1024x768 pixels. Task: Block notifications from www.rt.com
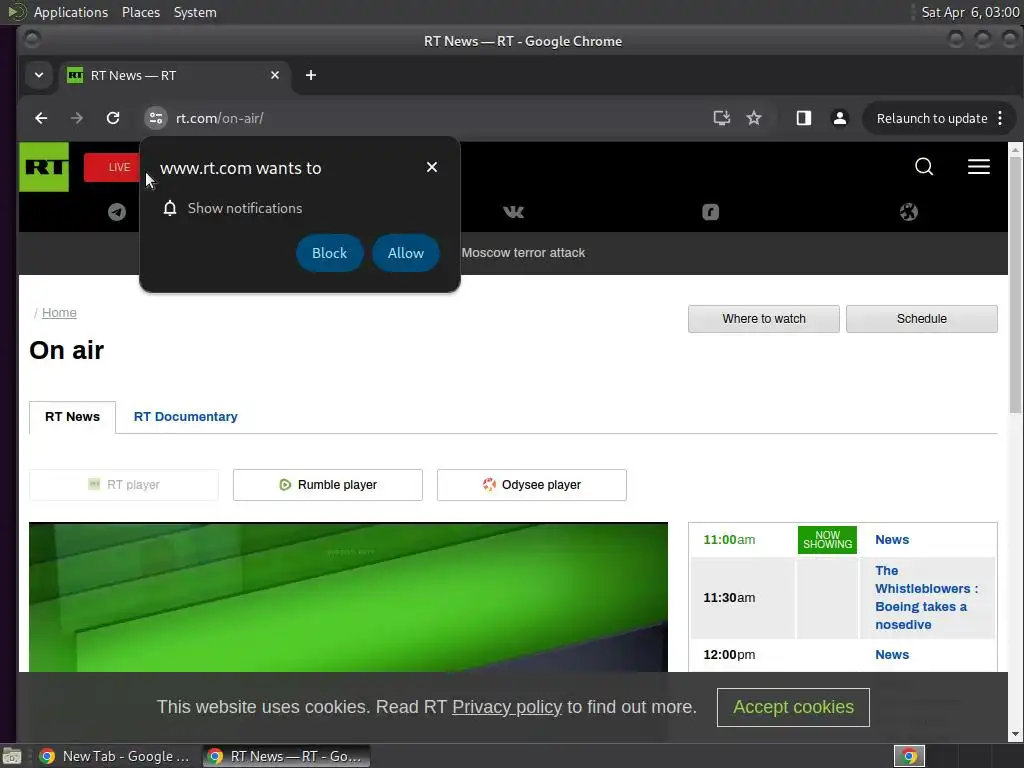click(x=329, y=253)
